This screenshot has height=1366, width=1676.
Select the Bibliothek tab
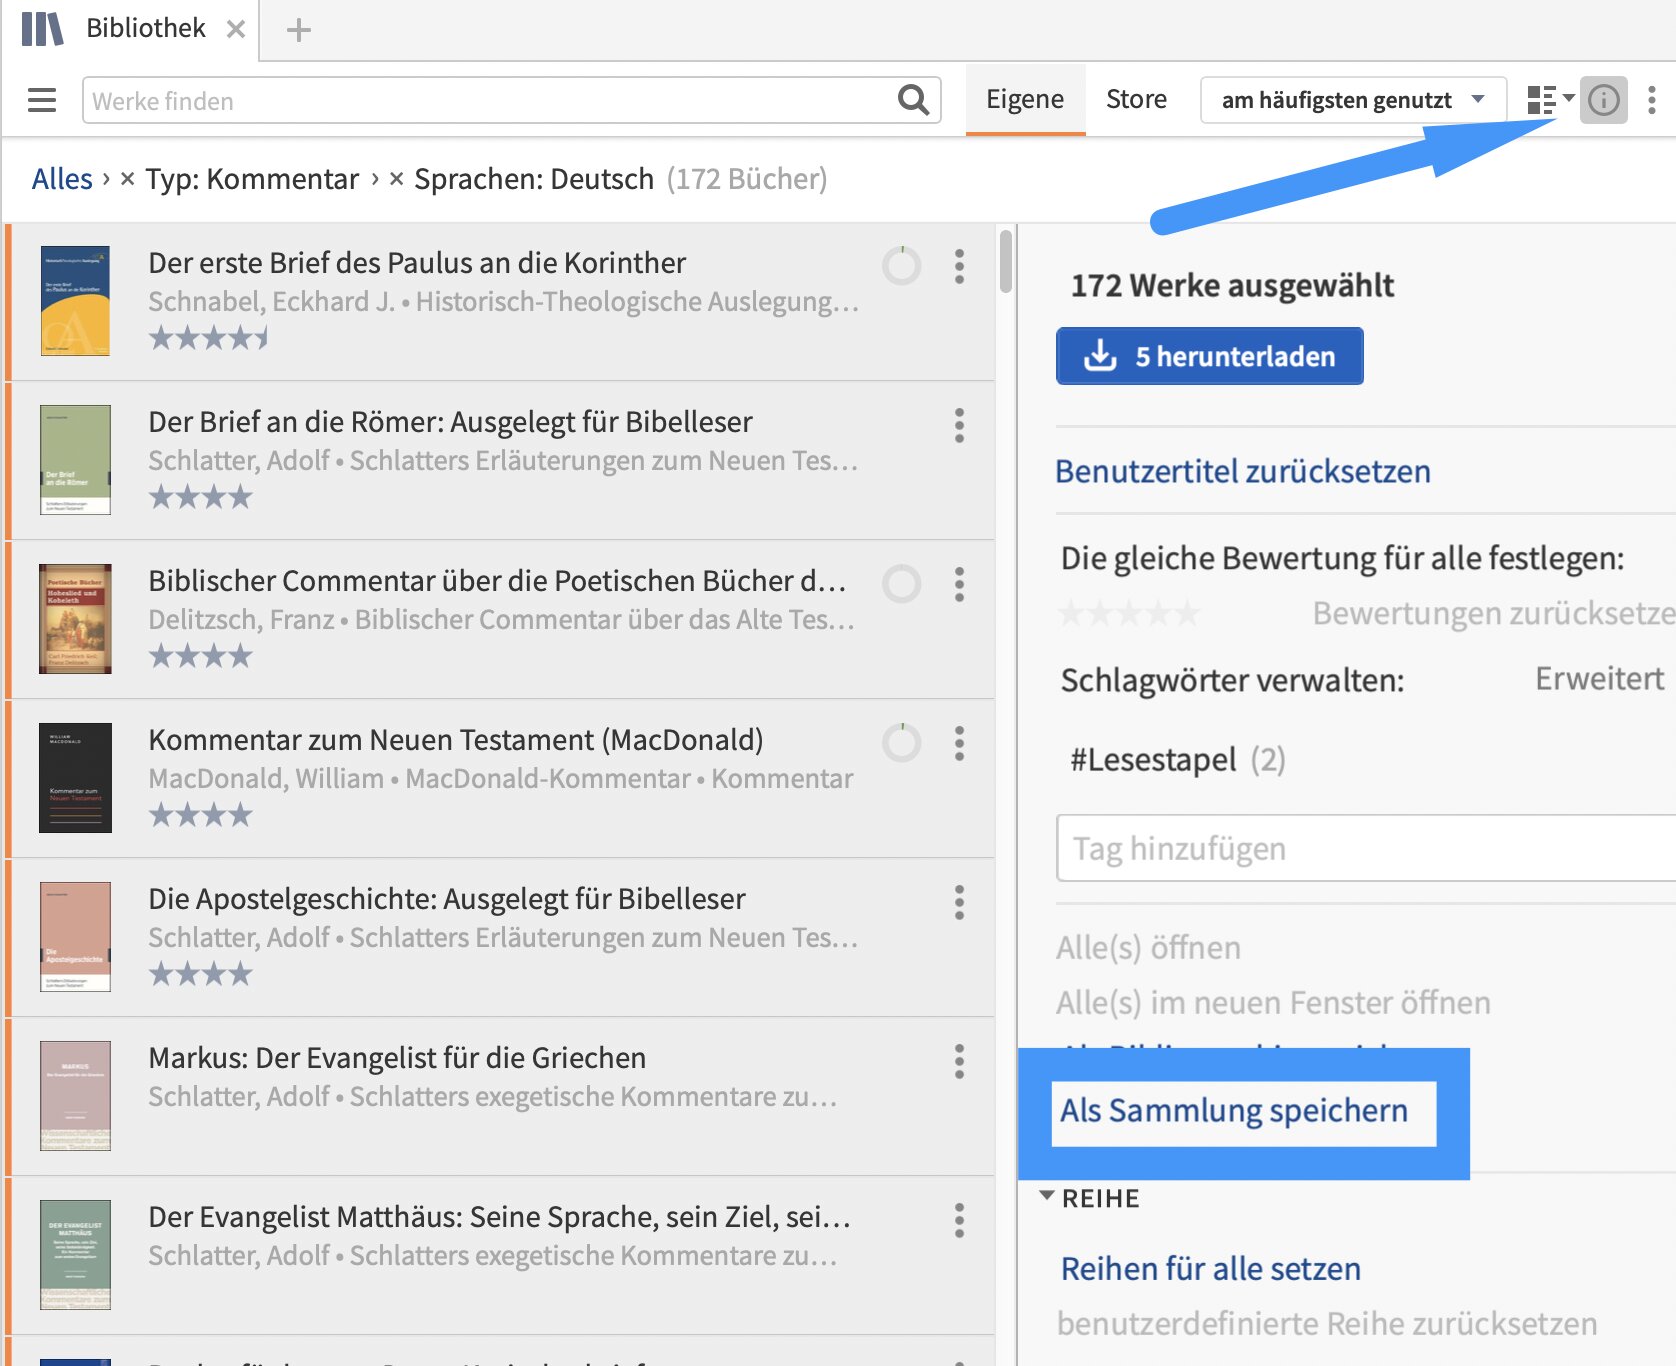(x=146, y=28)
